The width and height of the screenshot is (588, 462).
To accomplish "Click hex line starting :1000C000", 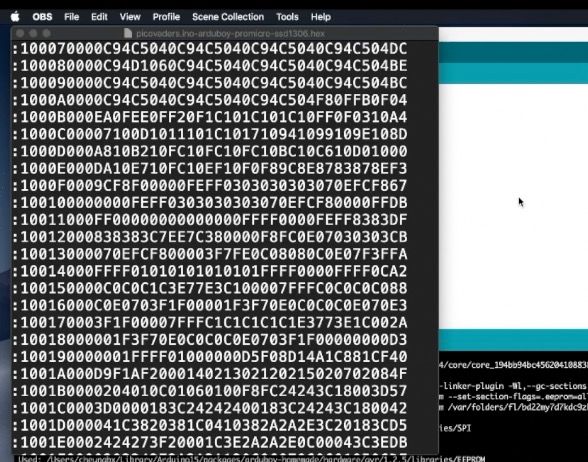I will coord(210,134).
